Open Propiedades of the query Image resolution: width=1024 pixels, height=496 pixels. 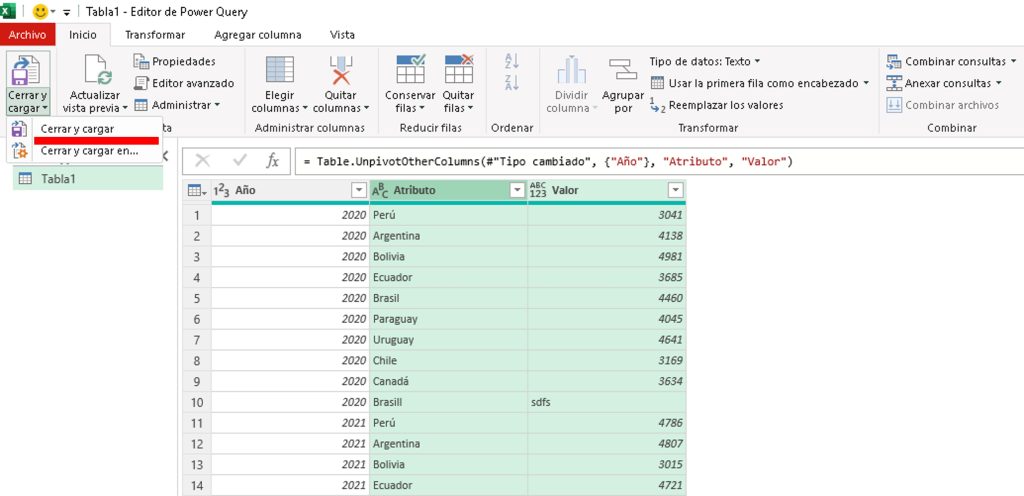click(x=174, y=61)
